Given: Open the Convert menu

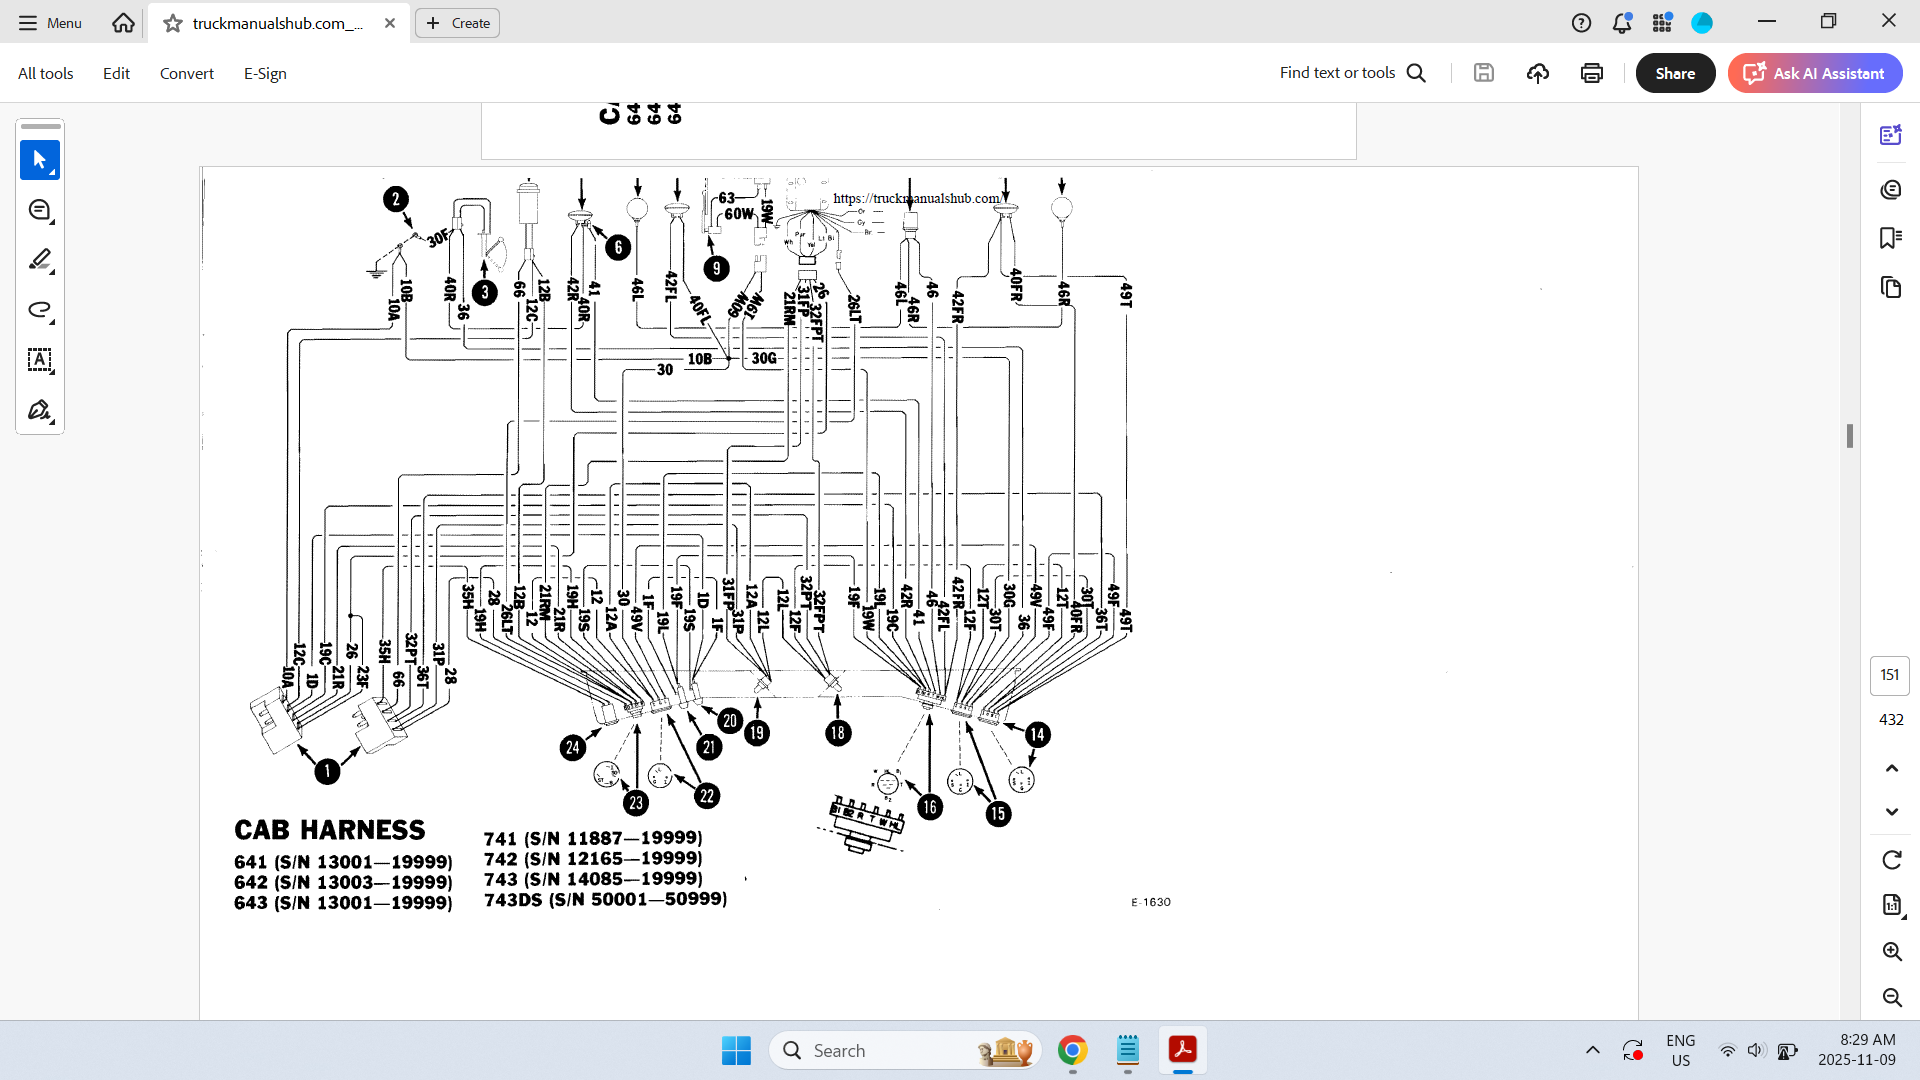Looking at the screenshot, I should point(187,73).
